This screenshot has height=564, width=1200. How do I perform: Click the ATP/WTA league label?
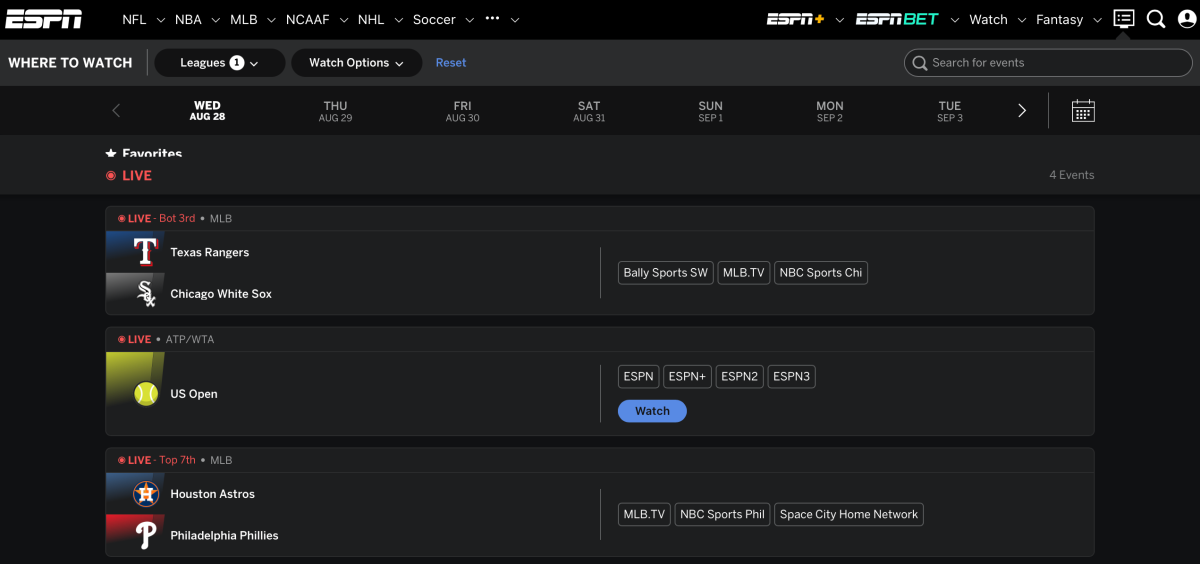[x=190, y=339]
